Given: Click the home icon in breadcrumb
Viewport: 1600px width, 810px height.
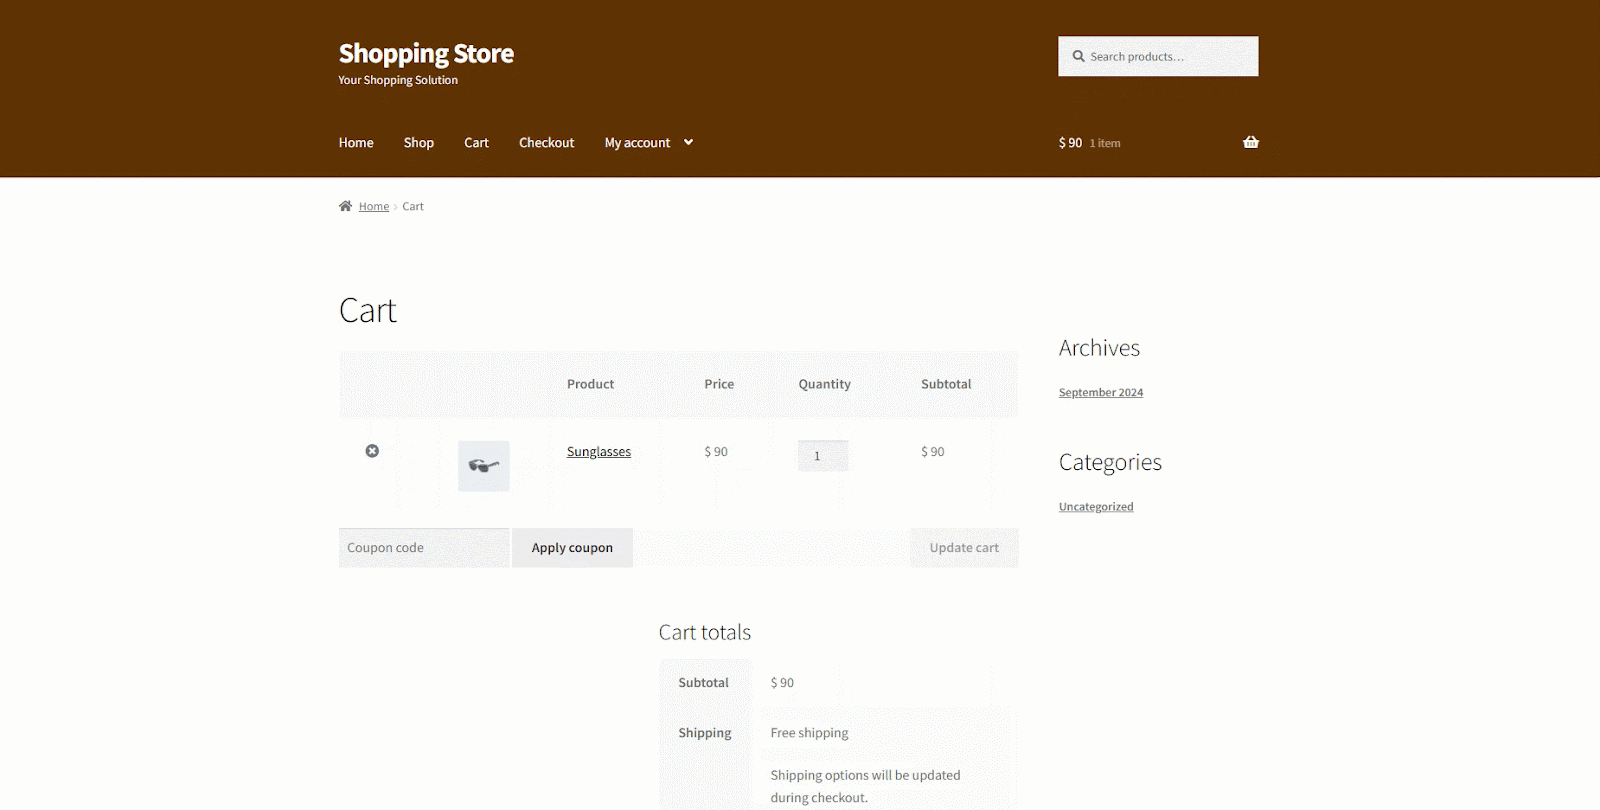Looking at the screenshot, I should [x=345, y=206].
